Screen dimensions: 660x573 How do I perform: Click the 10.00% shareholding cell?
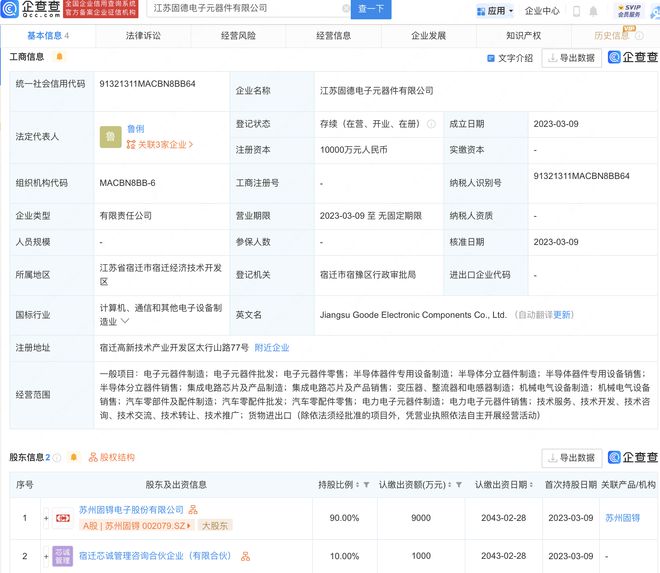click(344, 557)
